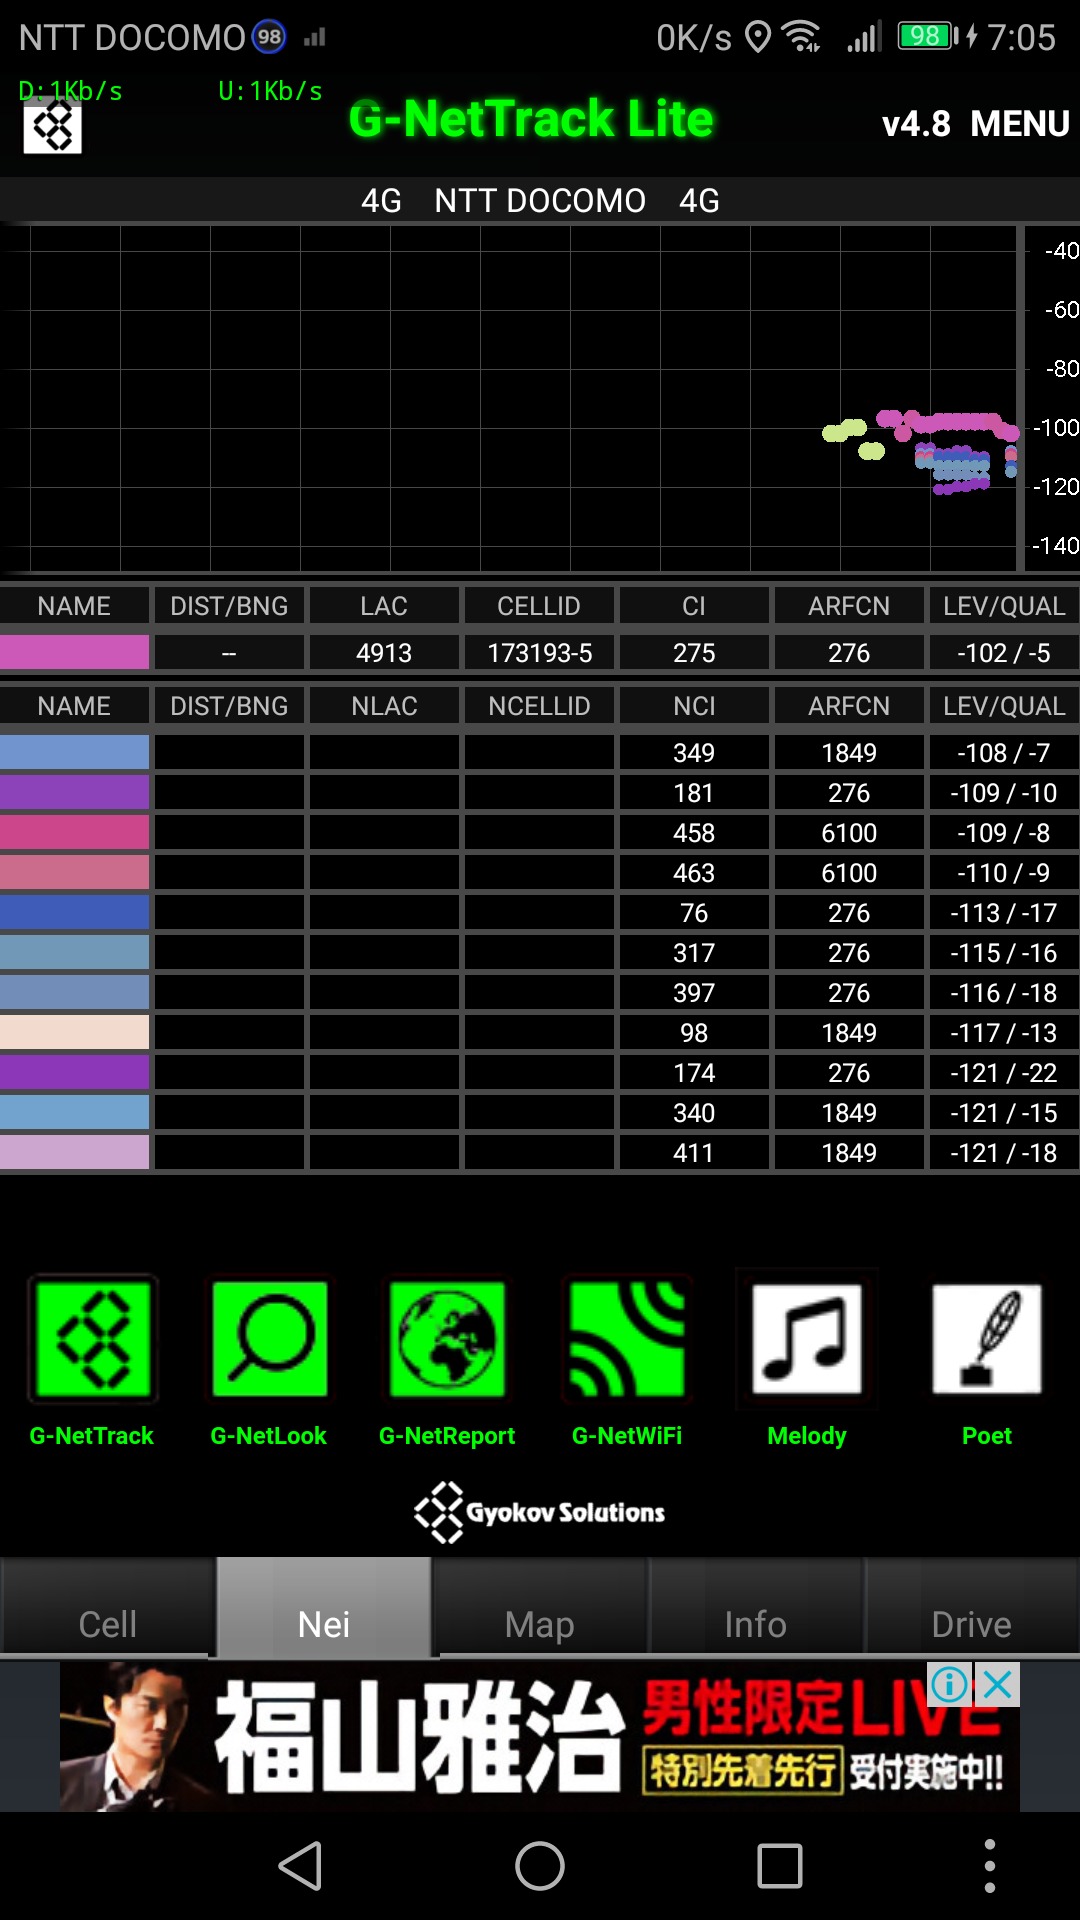Tap the WiFi status icon

[x=802, y=37]
